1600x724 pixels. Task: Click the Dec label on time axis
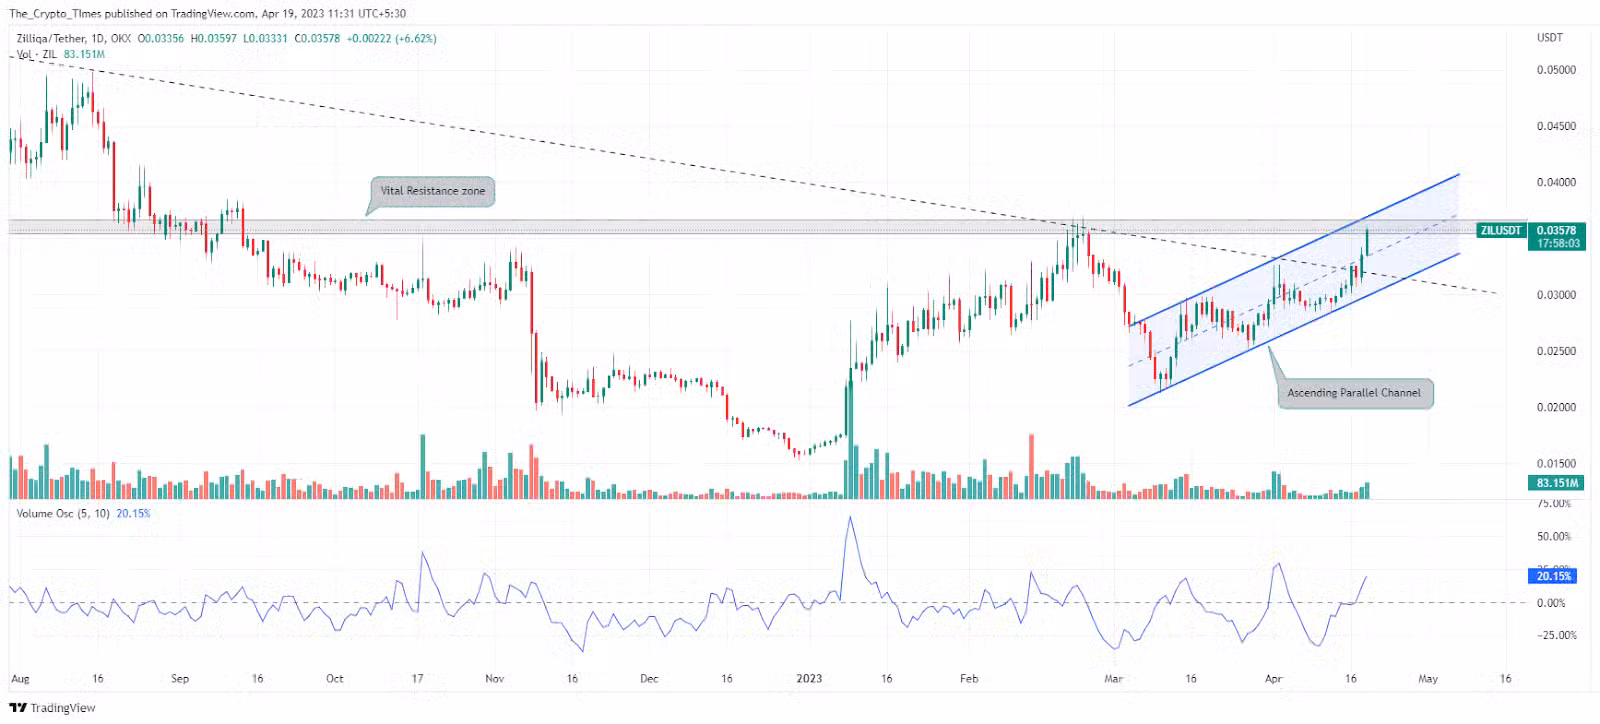click(x=649, y=679)
